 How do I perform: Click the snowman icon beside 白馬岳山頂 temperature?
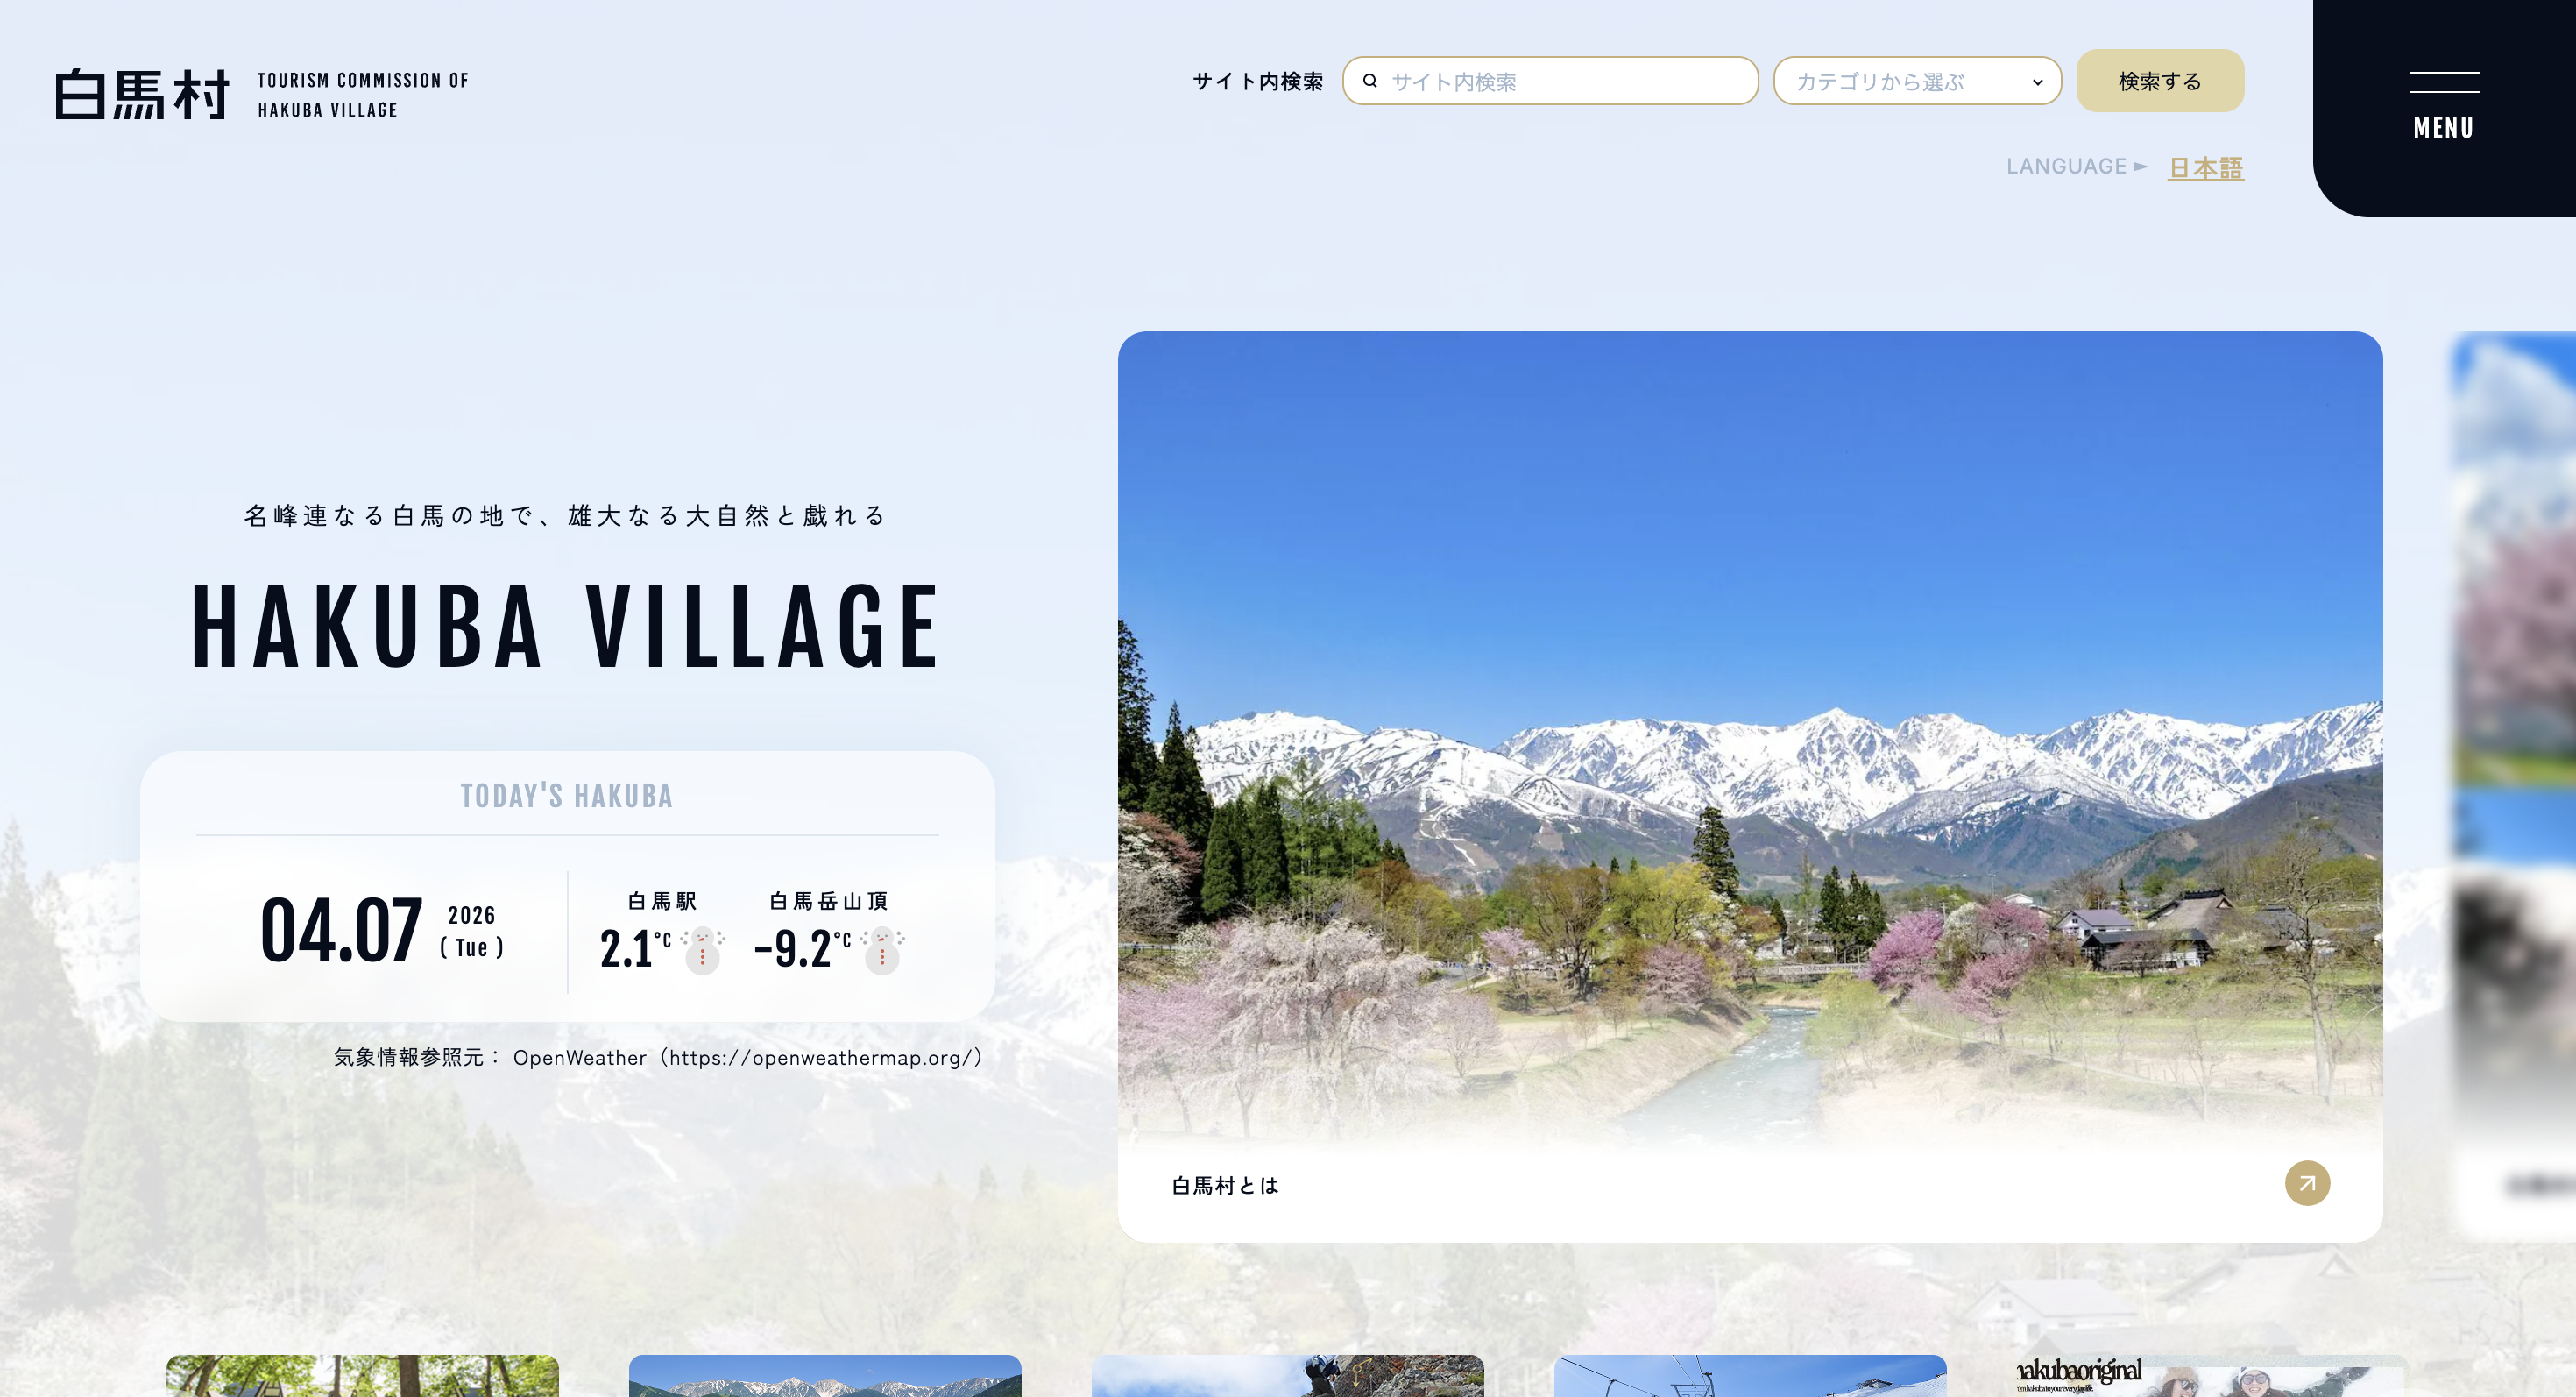tap(882, 949)
